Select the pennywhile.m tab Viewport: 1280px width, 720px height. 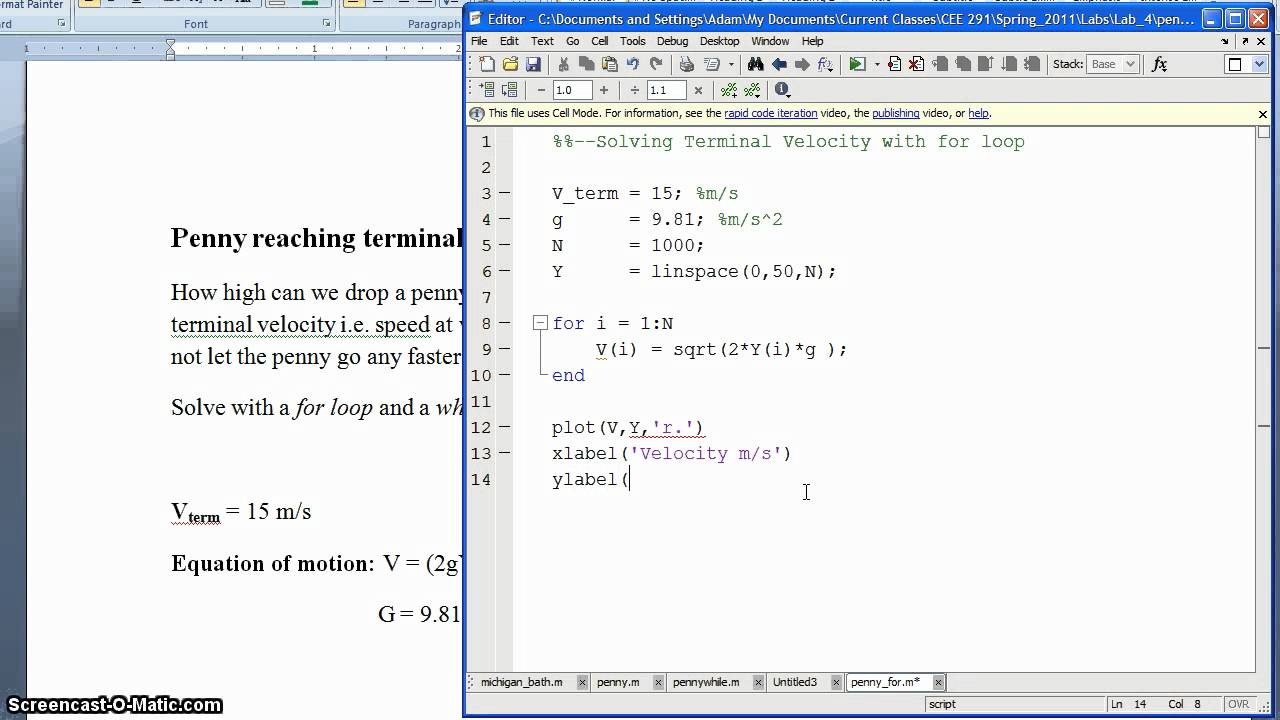(x=706, y=682)
